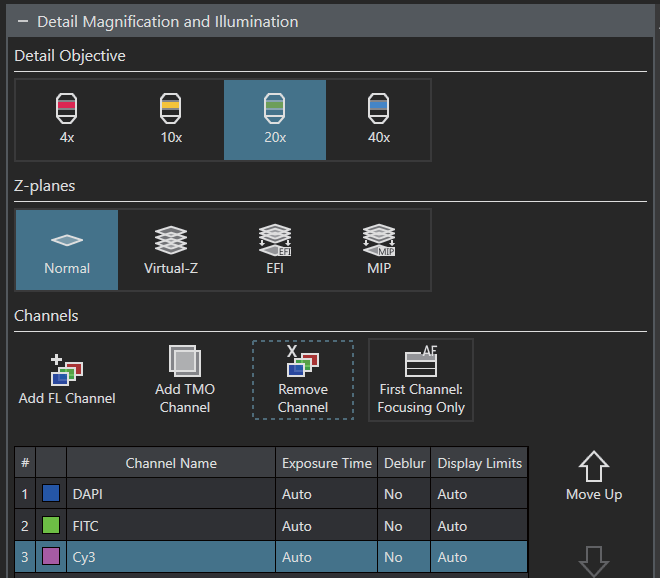This screenshot has width=660, height=578.
Task: Select MIP Z-plane mode
Action: coord(379,249)
